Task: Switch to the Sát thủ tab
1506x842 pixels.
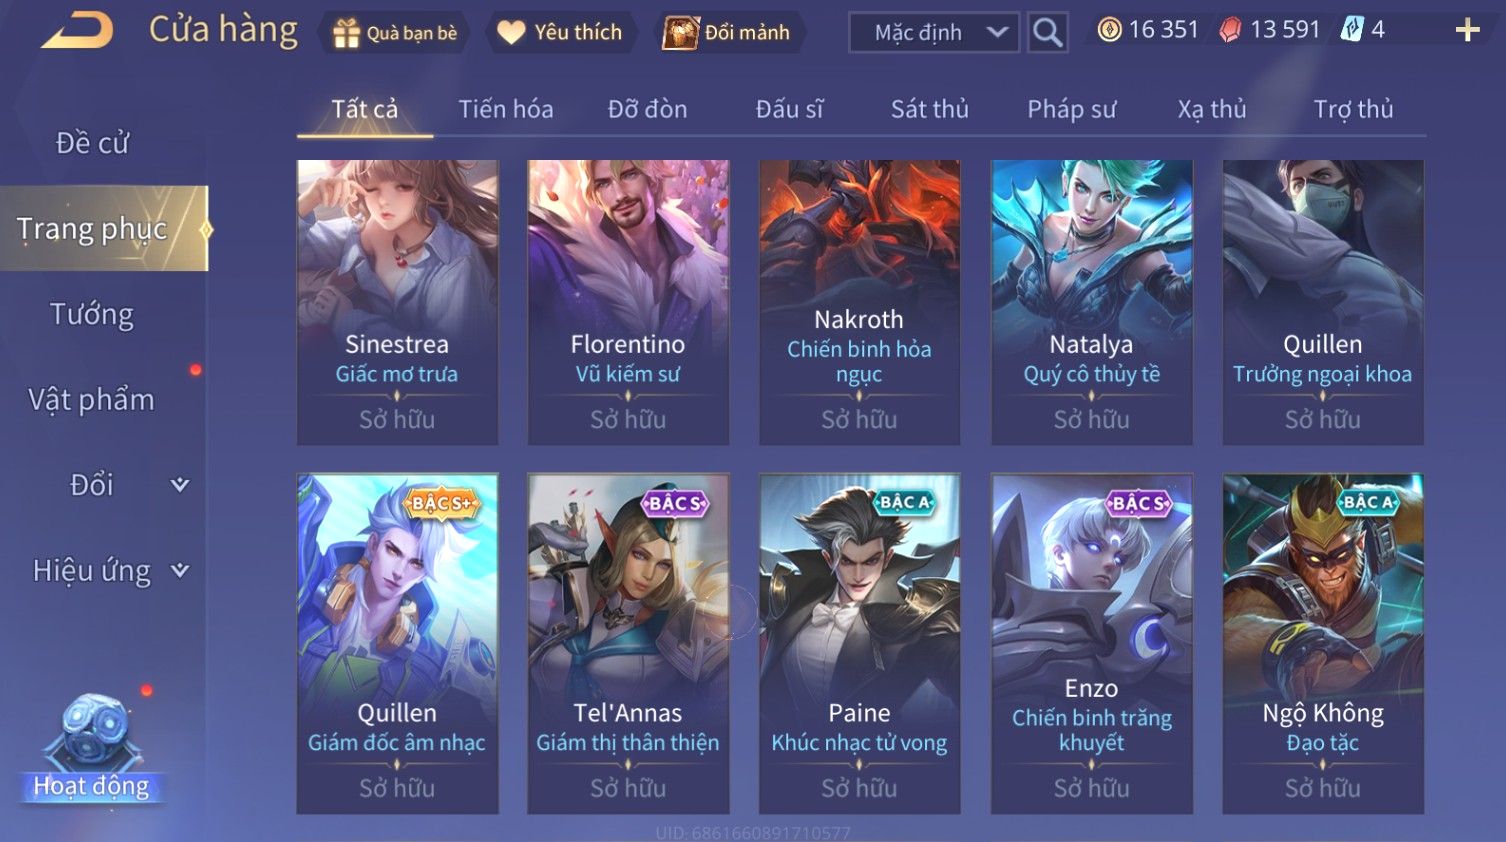Action: (930, 109)
